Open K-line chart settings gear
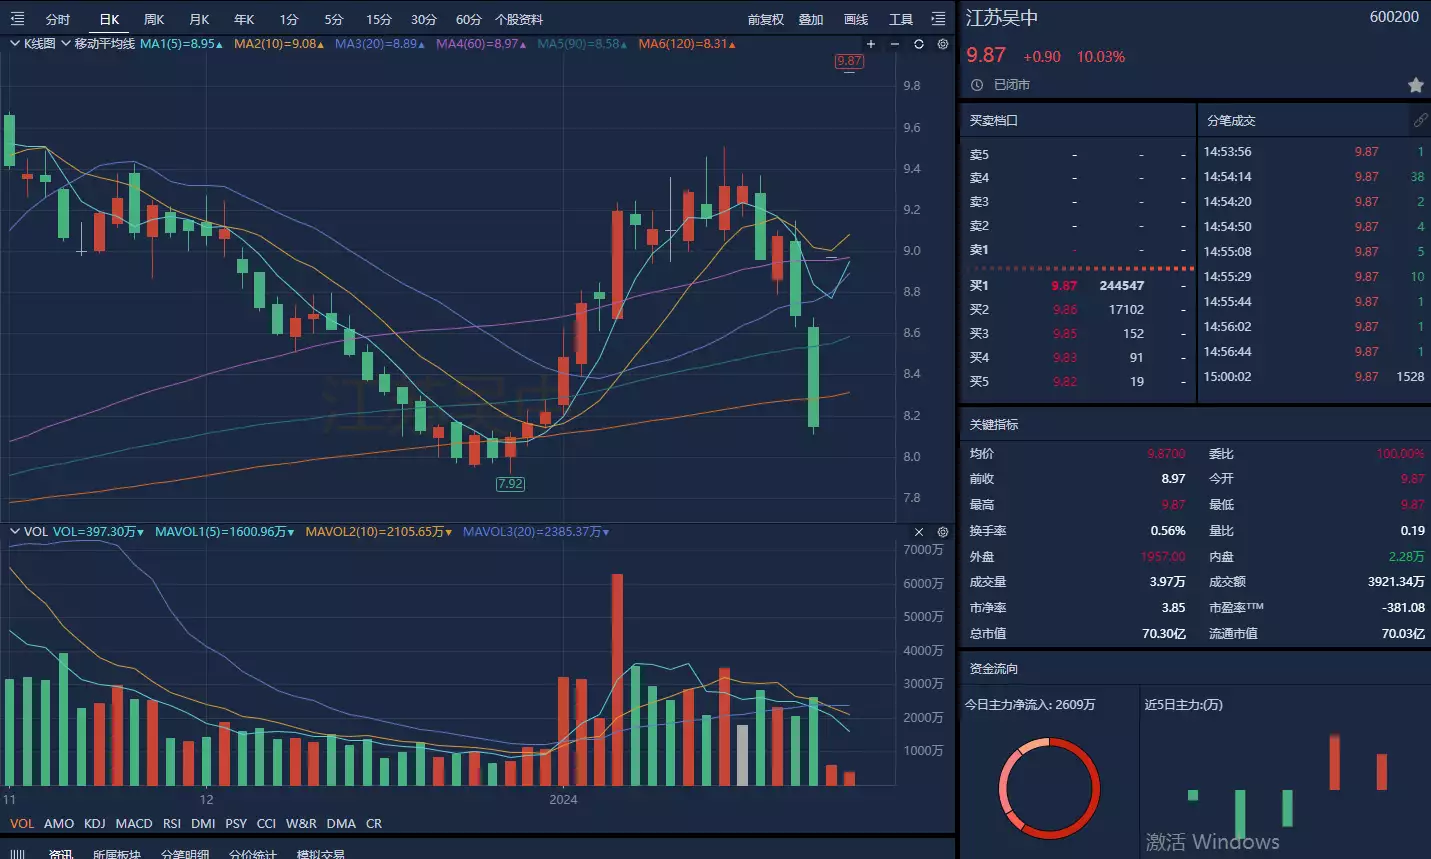 pos(942,44)
